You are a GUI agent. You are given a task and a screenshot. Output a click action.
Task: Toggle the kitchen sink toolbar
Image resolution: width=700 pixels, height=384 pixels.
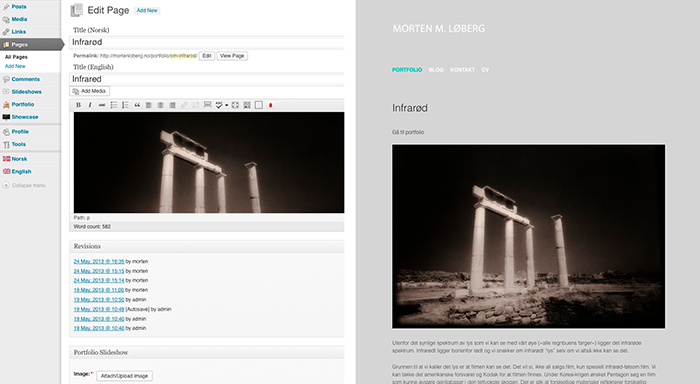[247, 105]
